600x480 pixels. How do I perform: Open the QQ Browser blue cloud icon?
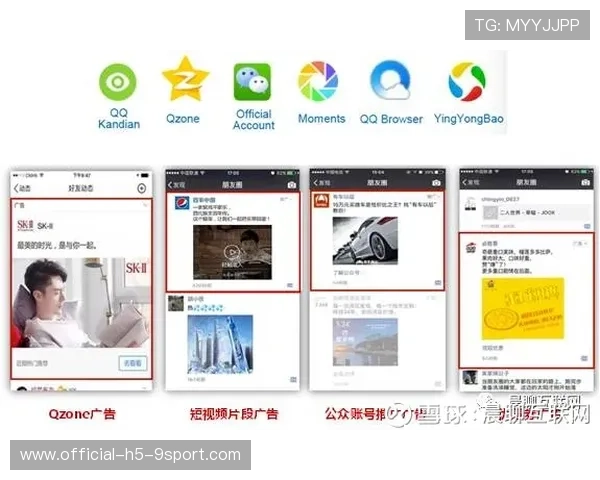click(x=390, y=80)
